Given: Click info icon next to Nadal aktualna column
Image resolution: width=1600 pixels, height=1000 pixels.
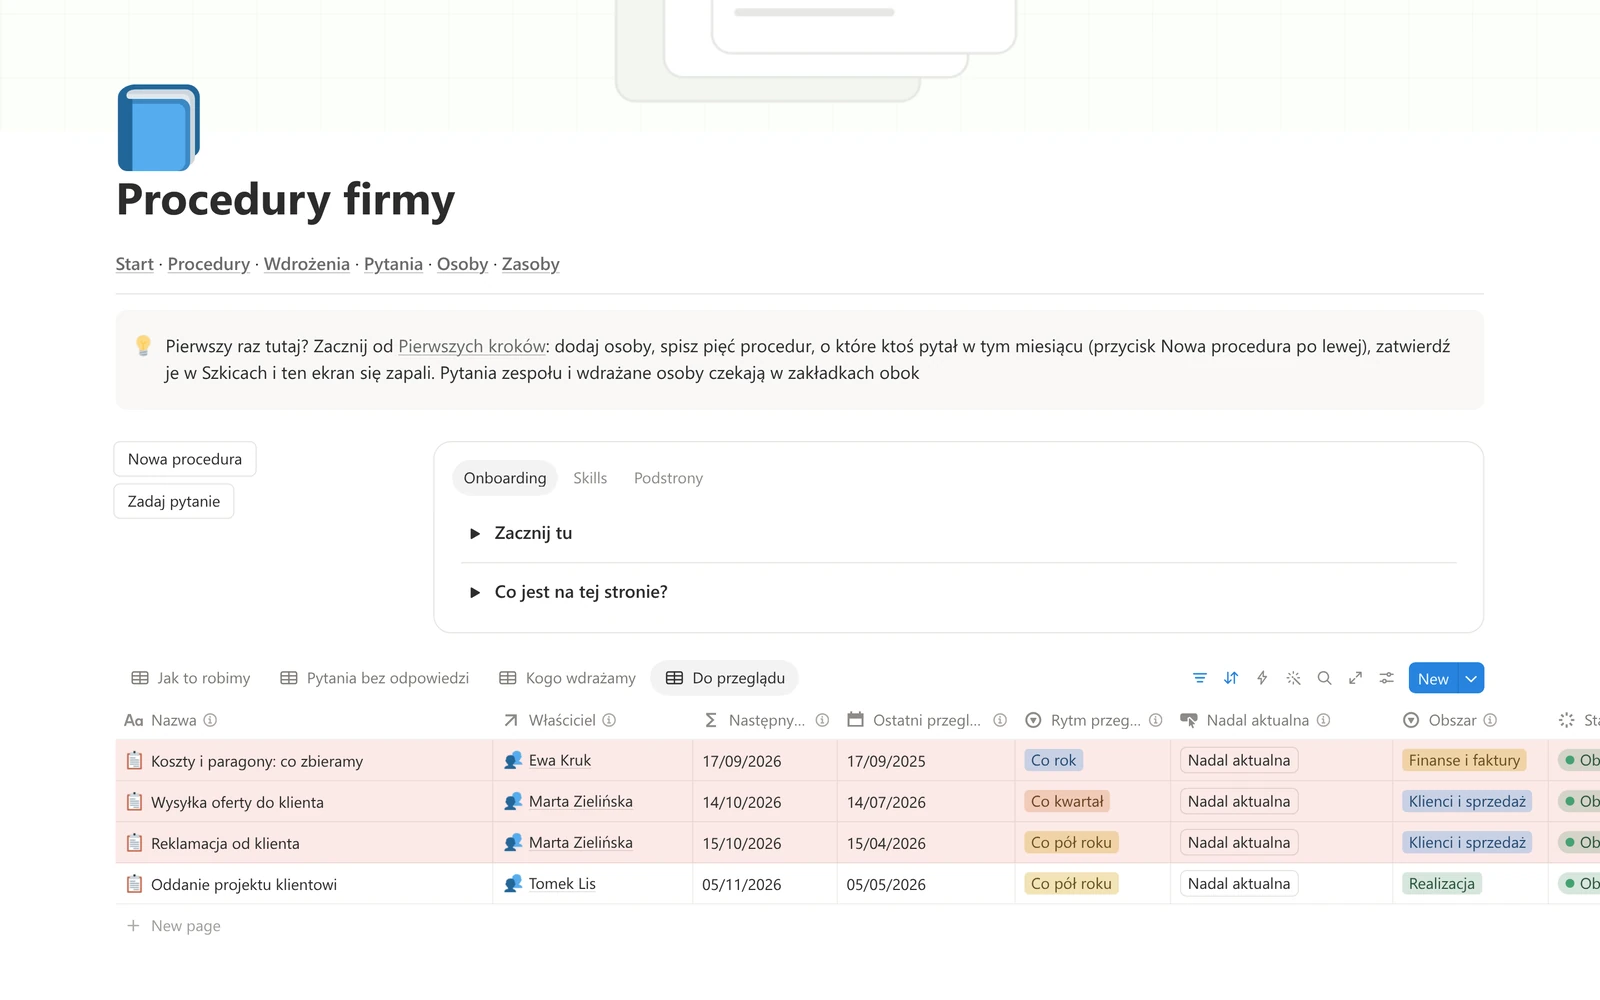Looking at the screenshot, I should [1324, 720].
